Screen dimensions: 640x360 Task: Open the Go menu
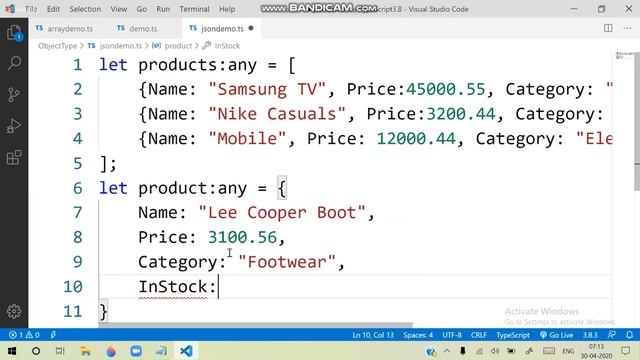pyautogui.click(x=142, y=9)
